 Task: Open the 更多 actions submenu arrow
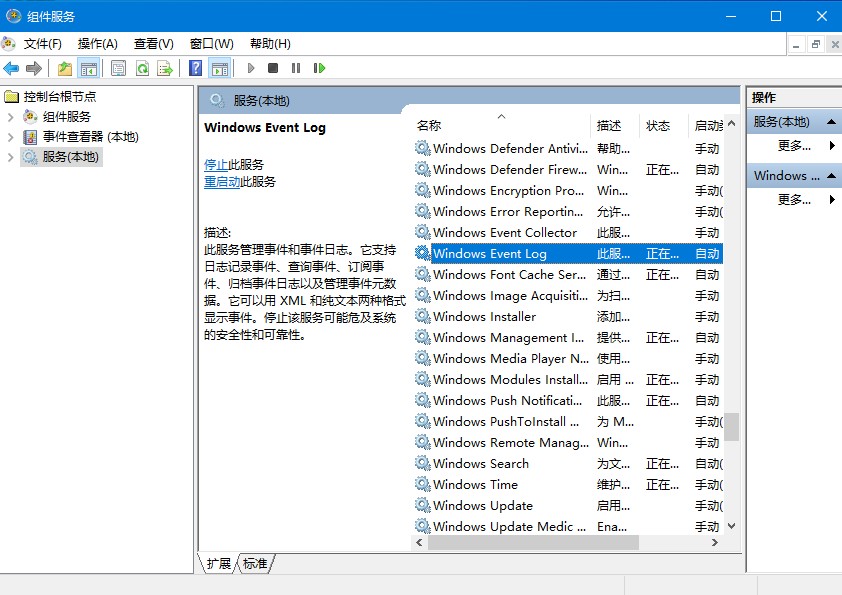pos(832,145)
